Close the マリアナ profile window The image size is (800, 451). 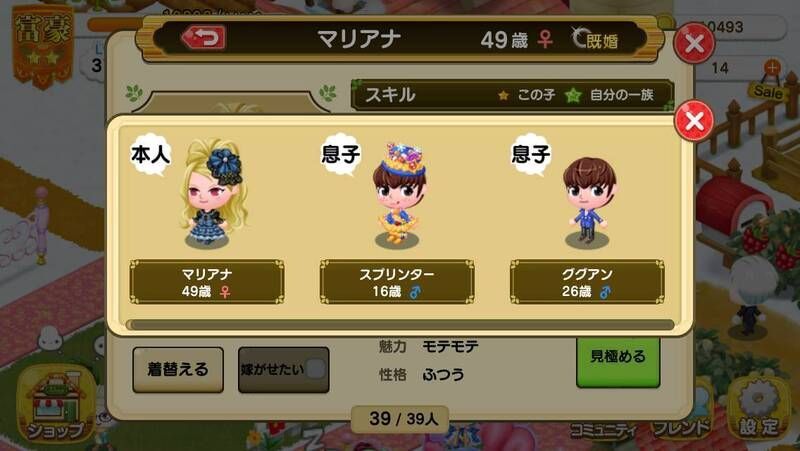693,43
